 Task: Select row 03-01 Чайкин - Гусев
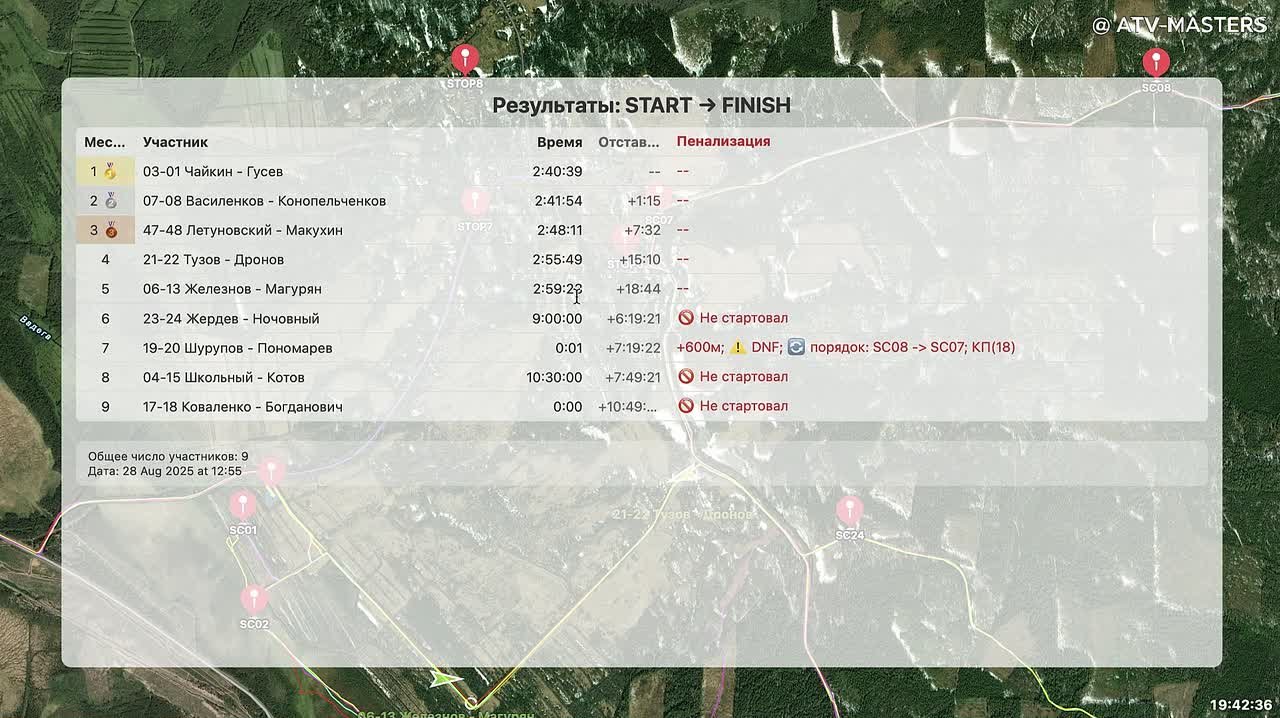pyautogui.click(x=642, y=171)
